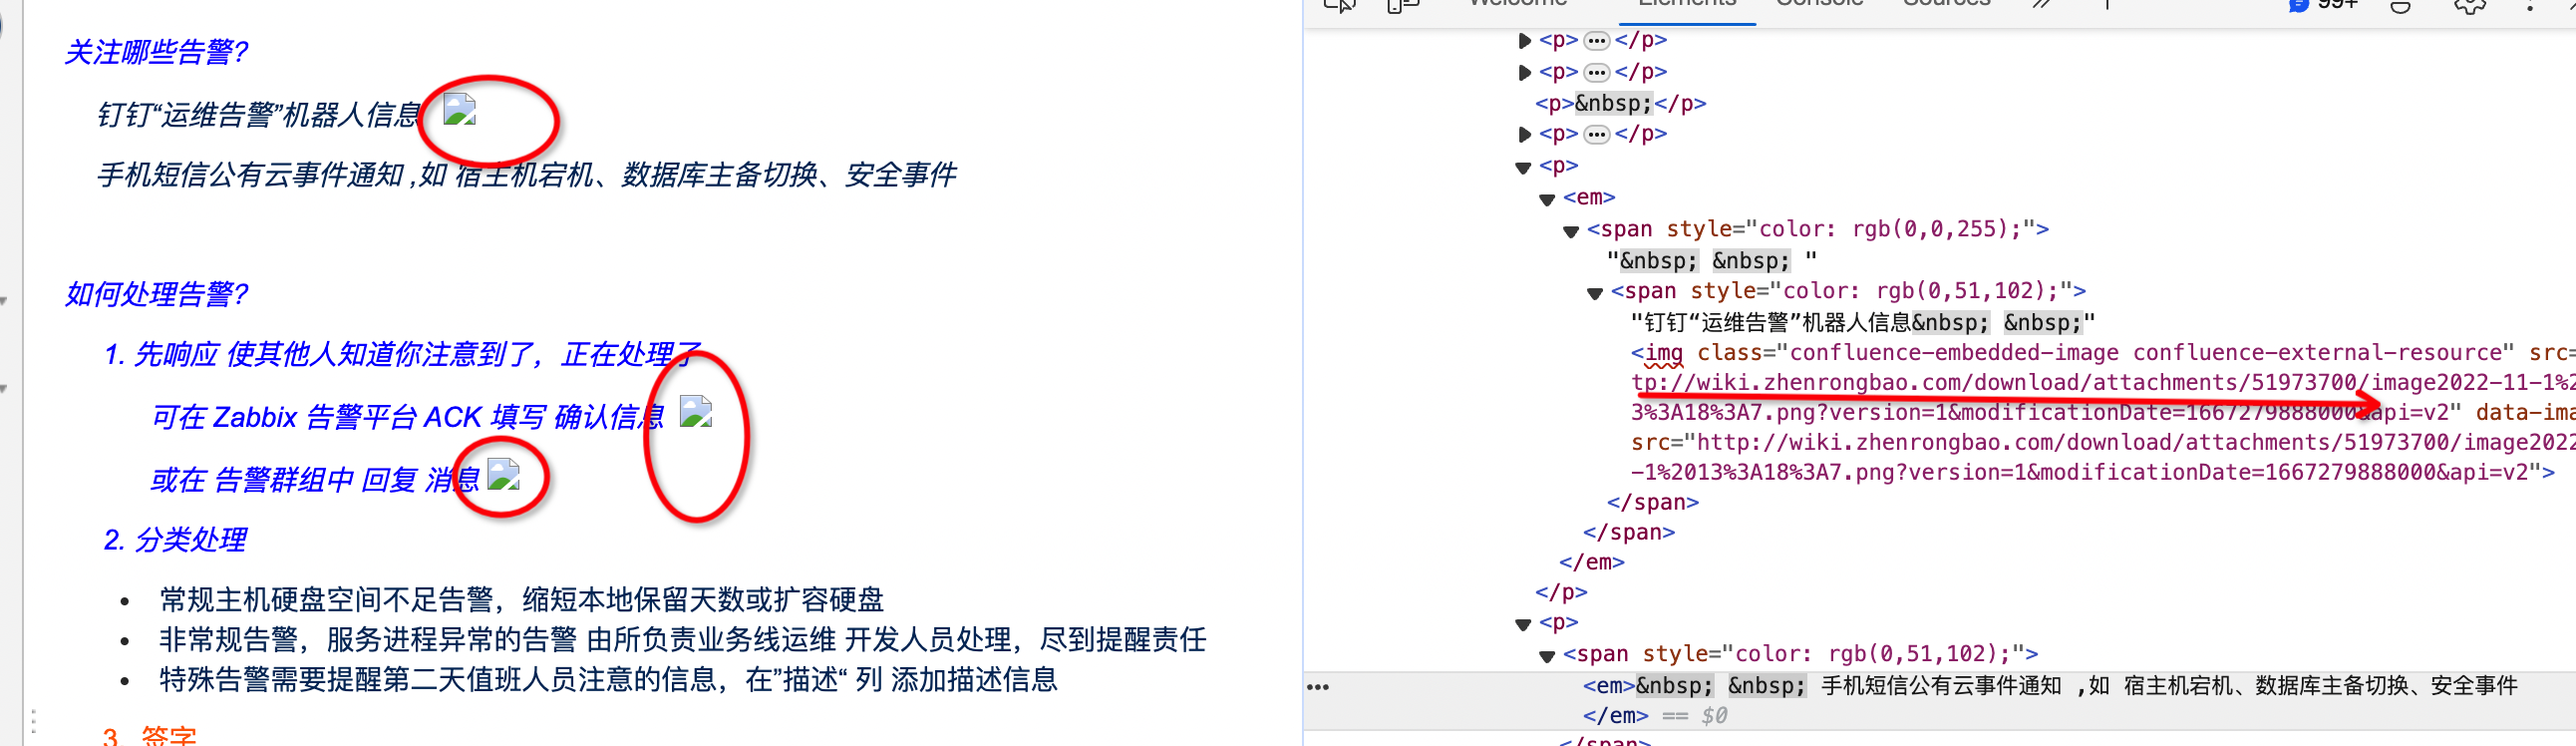Collapse the rgb(0,51,102) span containing the 钉钉 text

pyautogui.click(x=1595, y=293)
